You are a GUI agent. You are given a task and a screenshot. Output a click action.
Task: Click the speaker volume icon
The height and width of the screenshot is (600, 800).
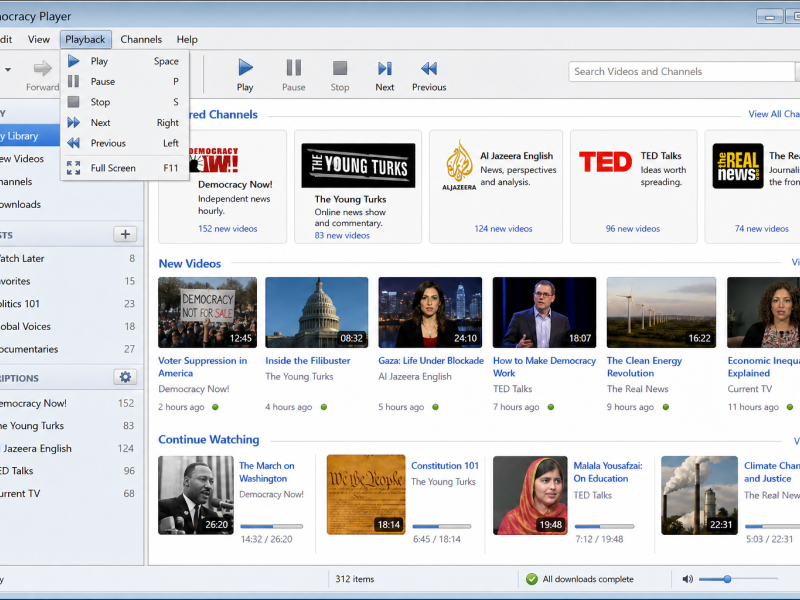pos(687,579)
